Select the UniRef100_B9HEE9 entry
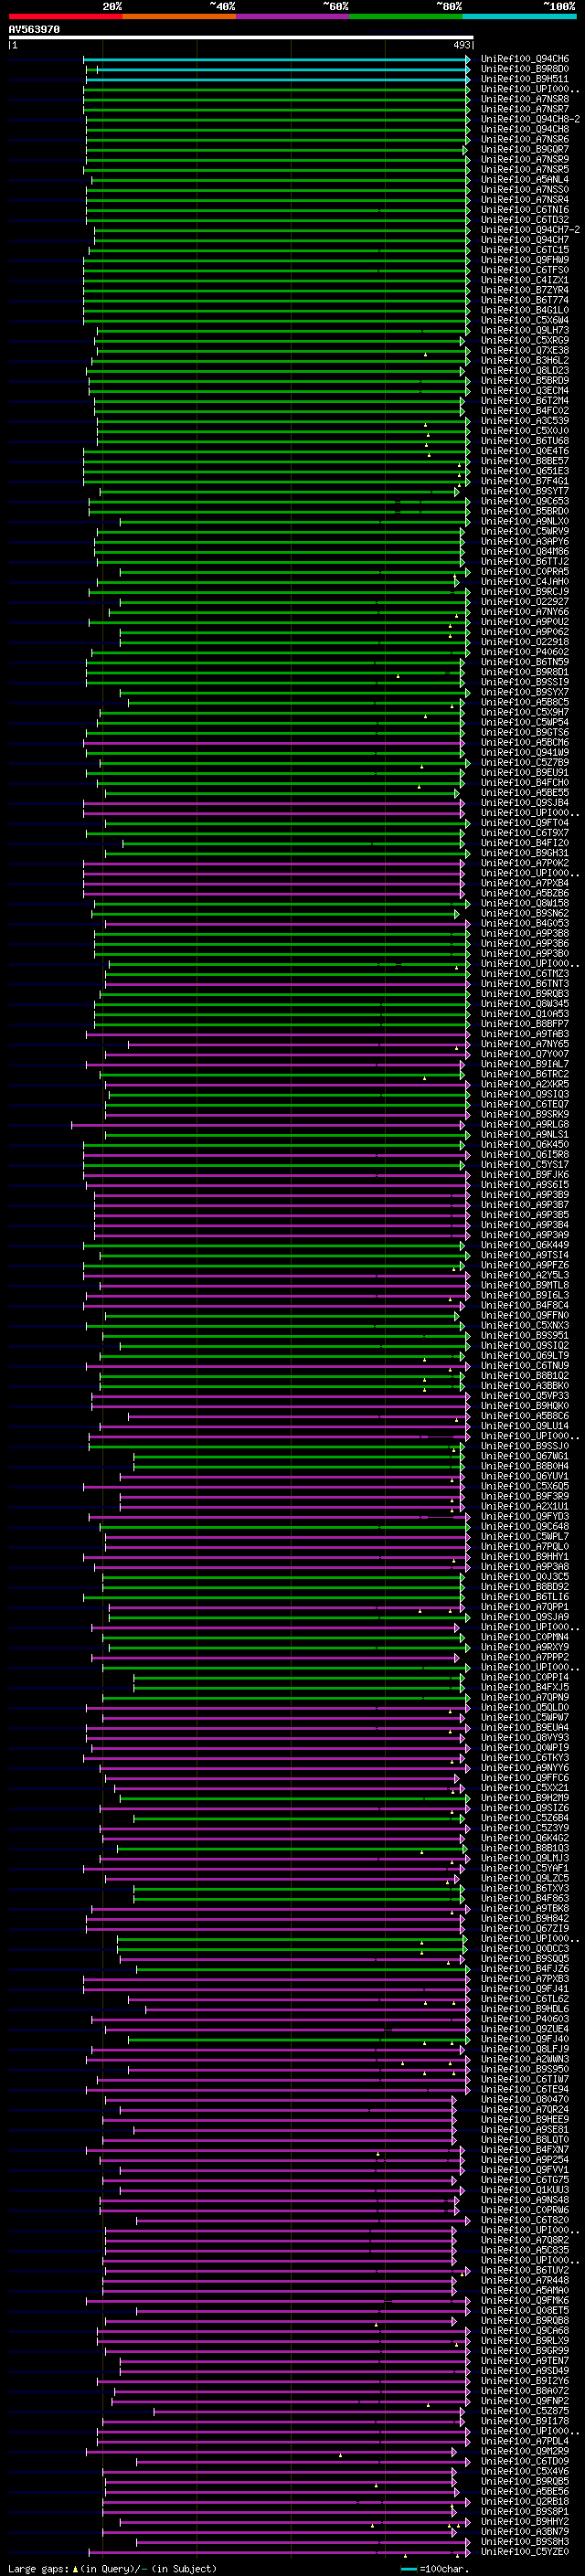Viewport: 585px width, 2576px height. (525, 2119)
